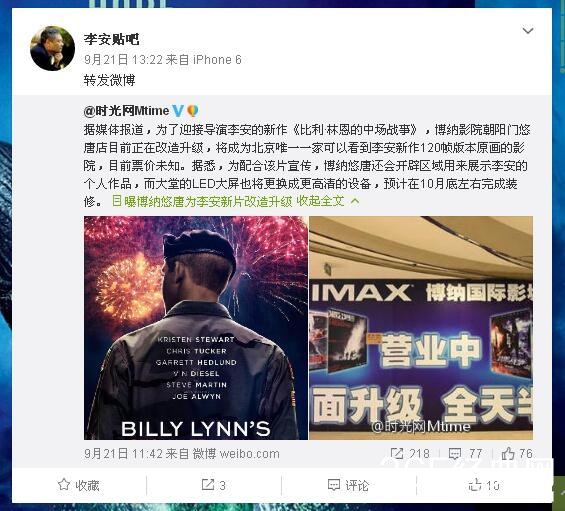The width and height of the screenshot is (565, 511).
Task: Open the IMAX cinema photo
Action: (x=421, y=328)
